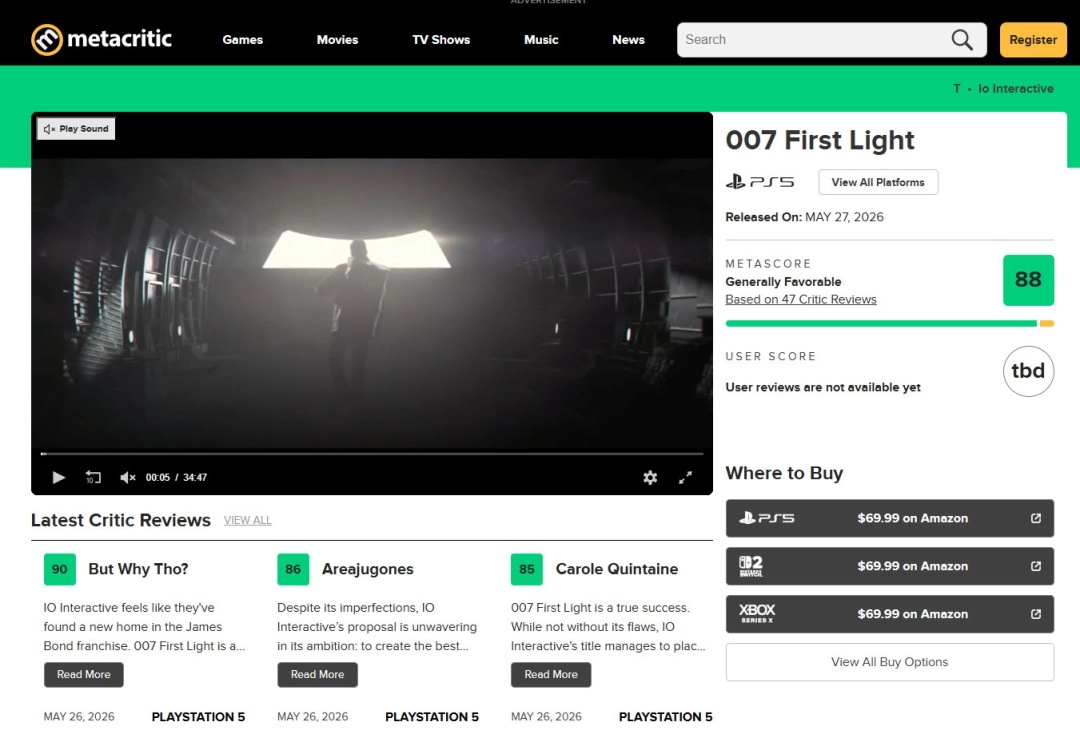
Task: Click the Register button
Action: click(1032, 40)
